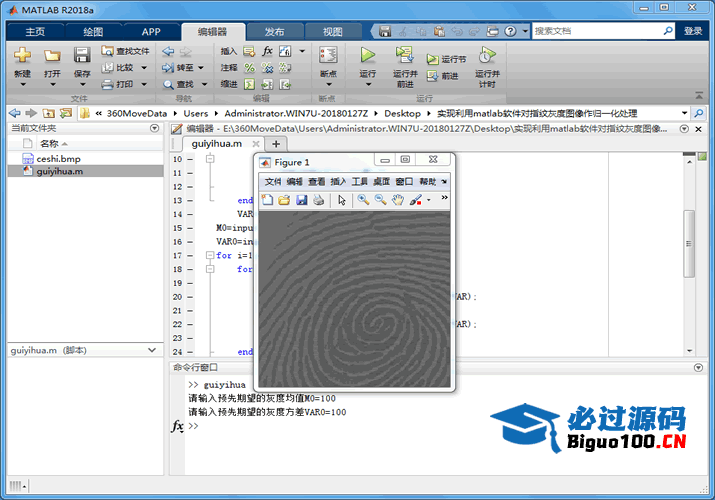Screen dimensions: 715x500
Task: Select the zoom in tool in Figure 1
Action: [x=363, y=200]
